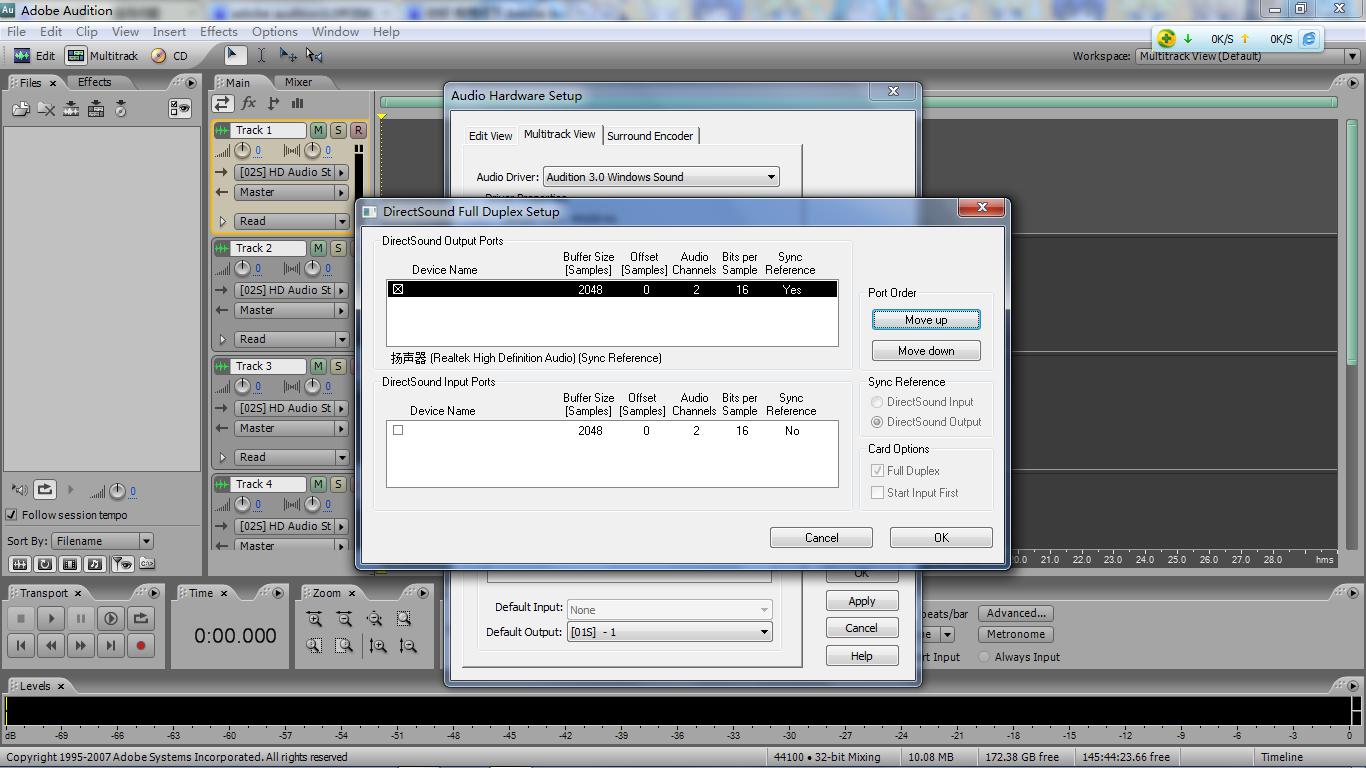Mute Track 4 with M button
1366x768 pixels.
[318, 484]
